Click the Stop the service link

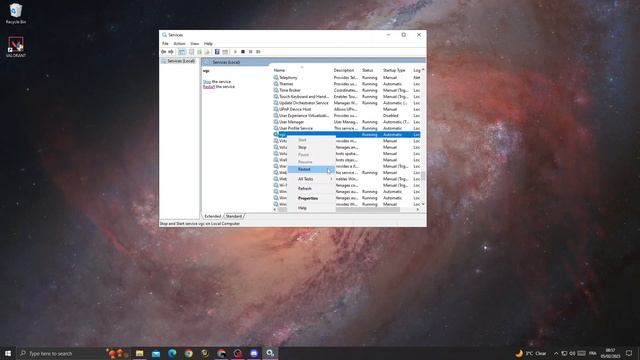(207, 82)
